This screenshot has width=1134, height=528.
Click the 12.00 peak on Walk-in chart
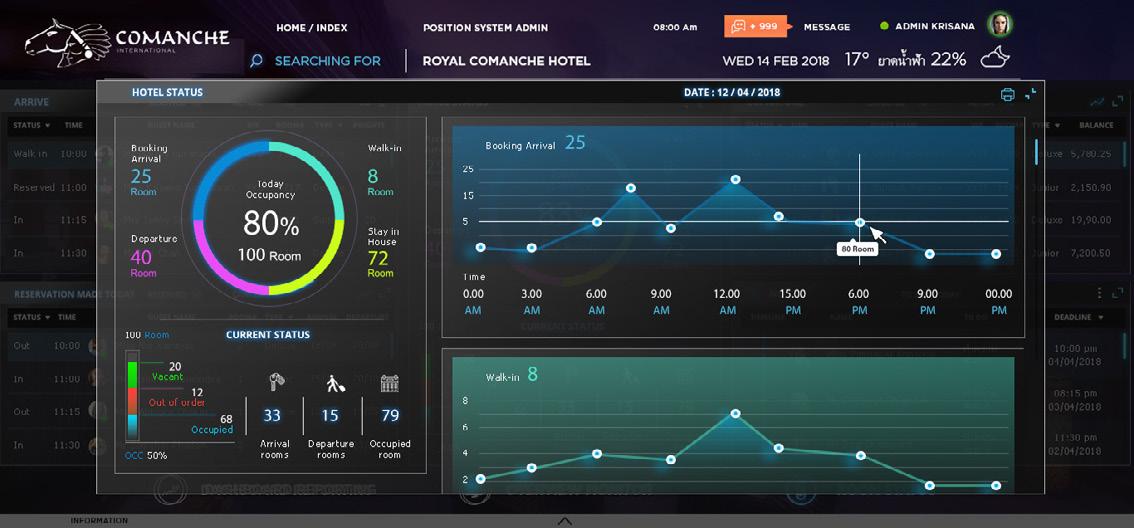(x=736, y=414)
